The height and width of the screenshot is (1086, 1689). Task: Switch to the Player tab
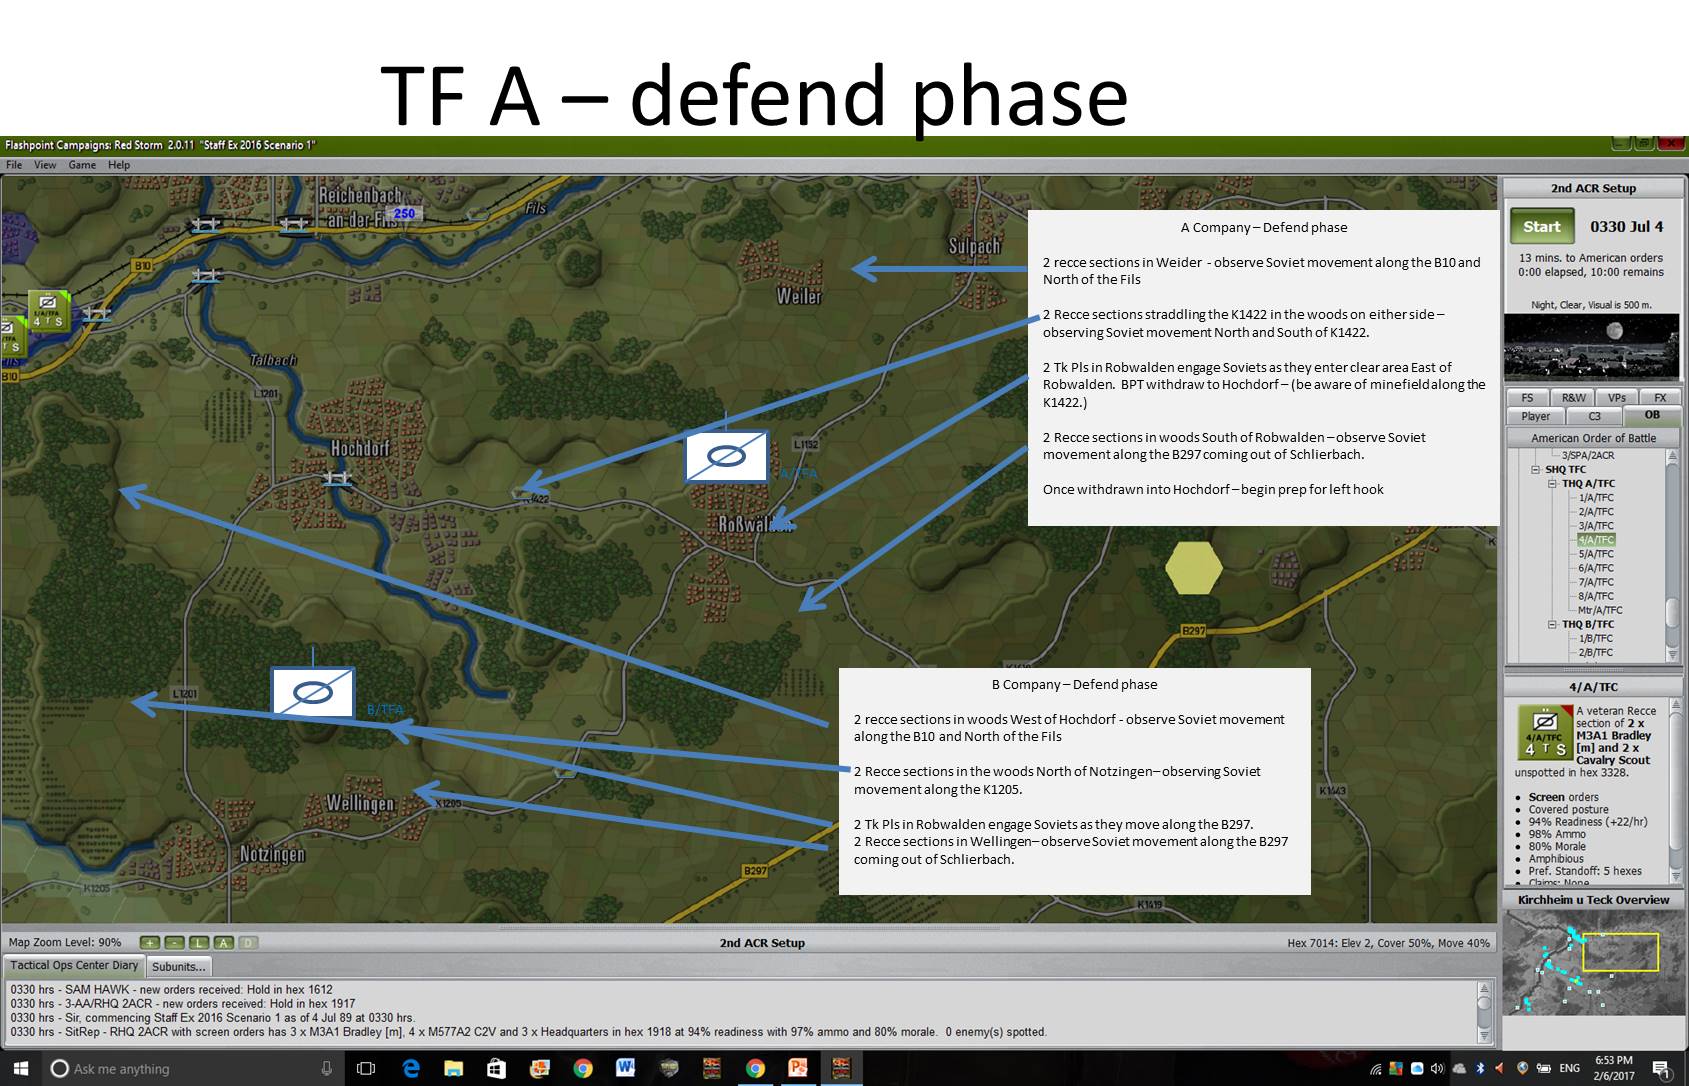tap(1536, 416)
